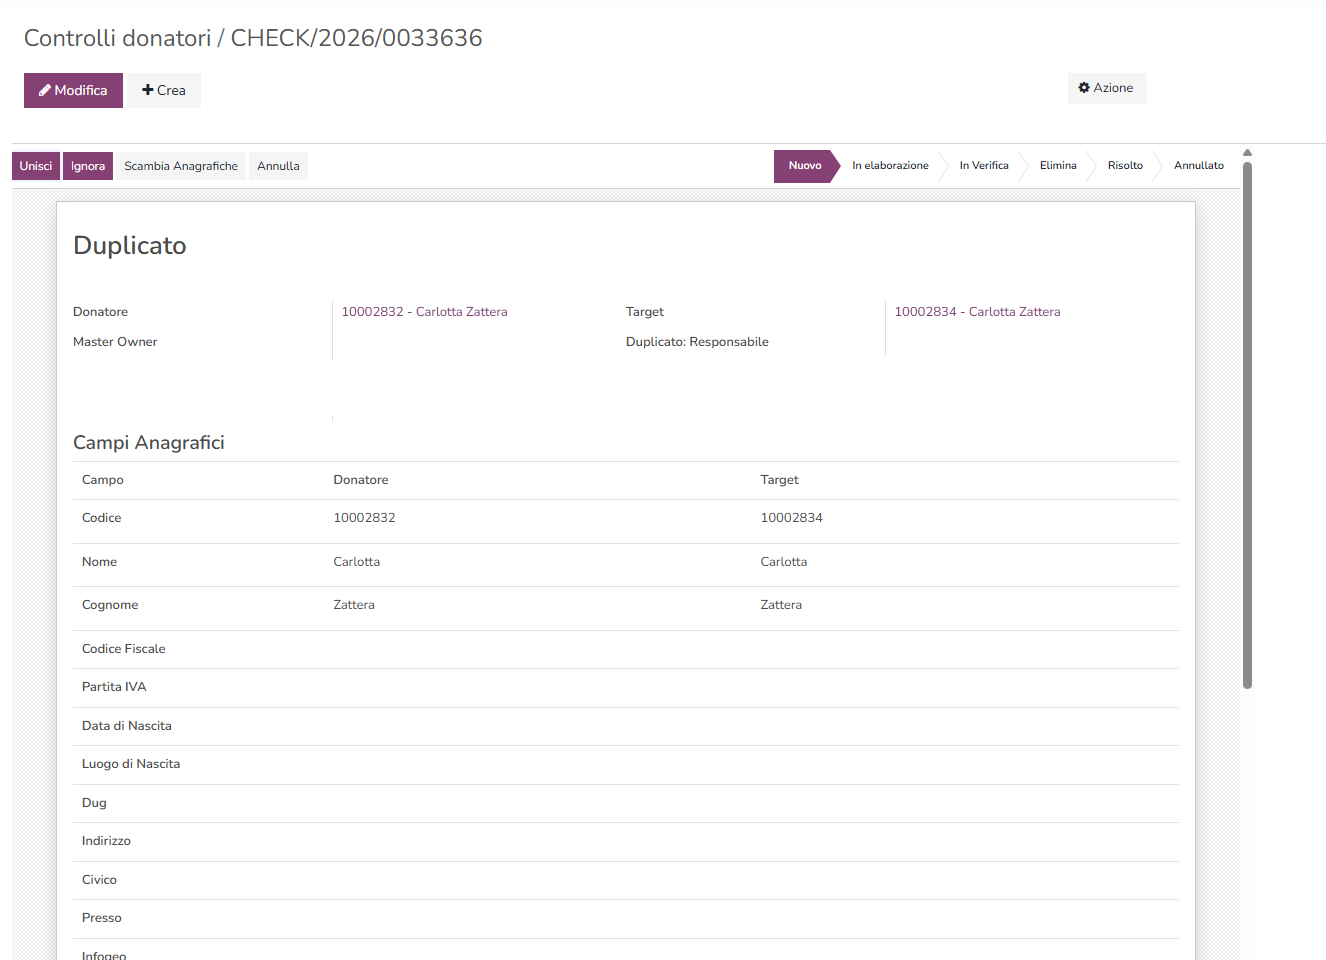Screen dimensions: 1326x960
Task: Open target link 10002834 - Carlotta Zattera
Action: [977, 312]
